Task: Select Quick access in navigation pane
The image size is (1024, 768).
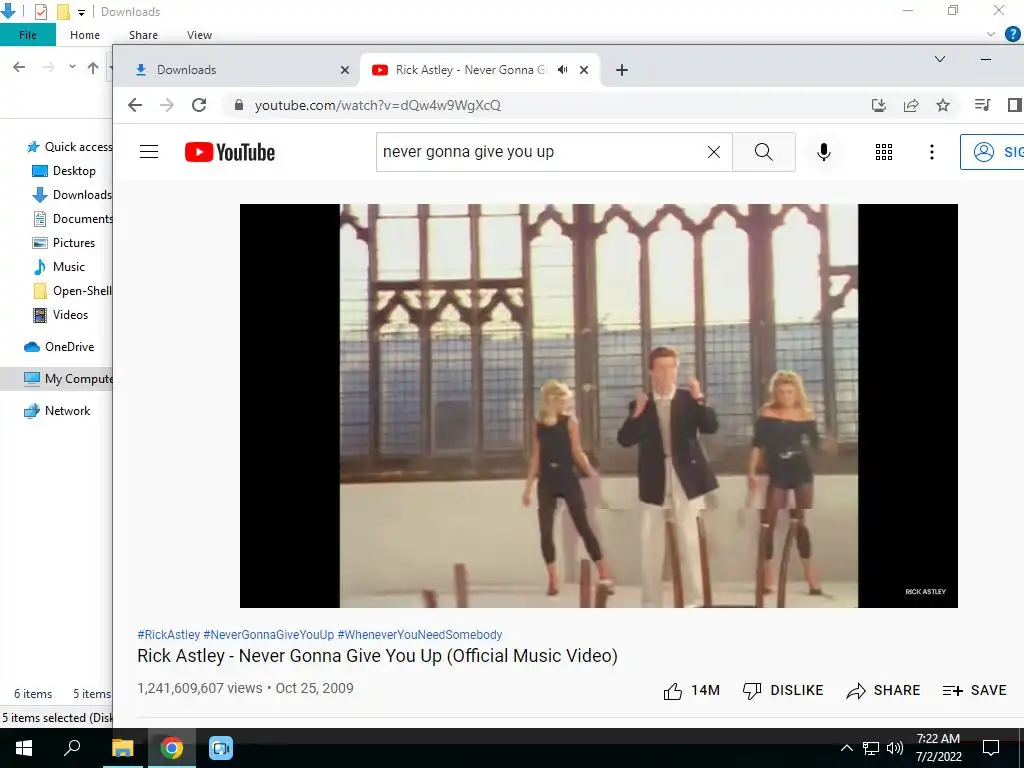Action: point(71,147)
